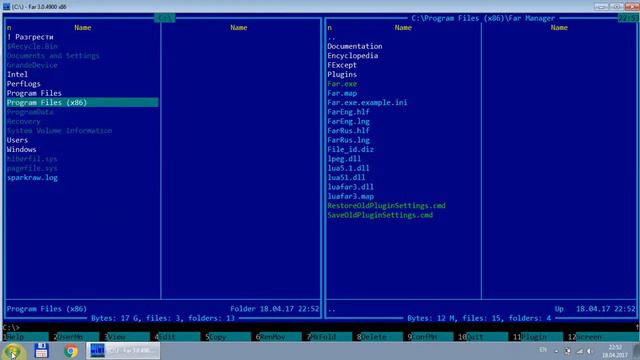The image size is (640, 360).
Task: Select the PerfLogs folder
Action: [24, 84]
